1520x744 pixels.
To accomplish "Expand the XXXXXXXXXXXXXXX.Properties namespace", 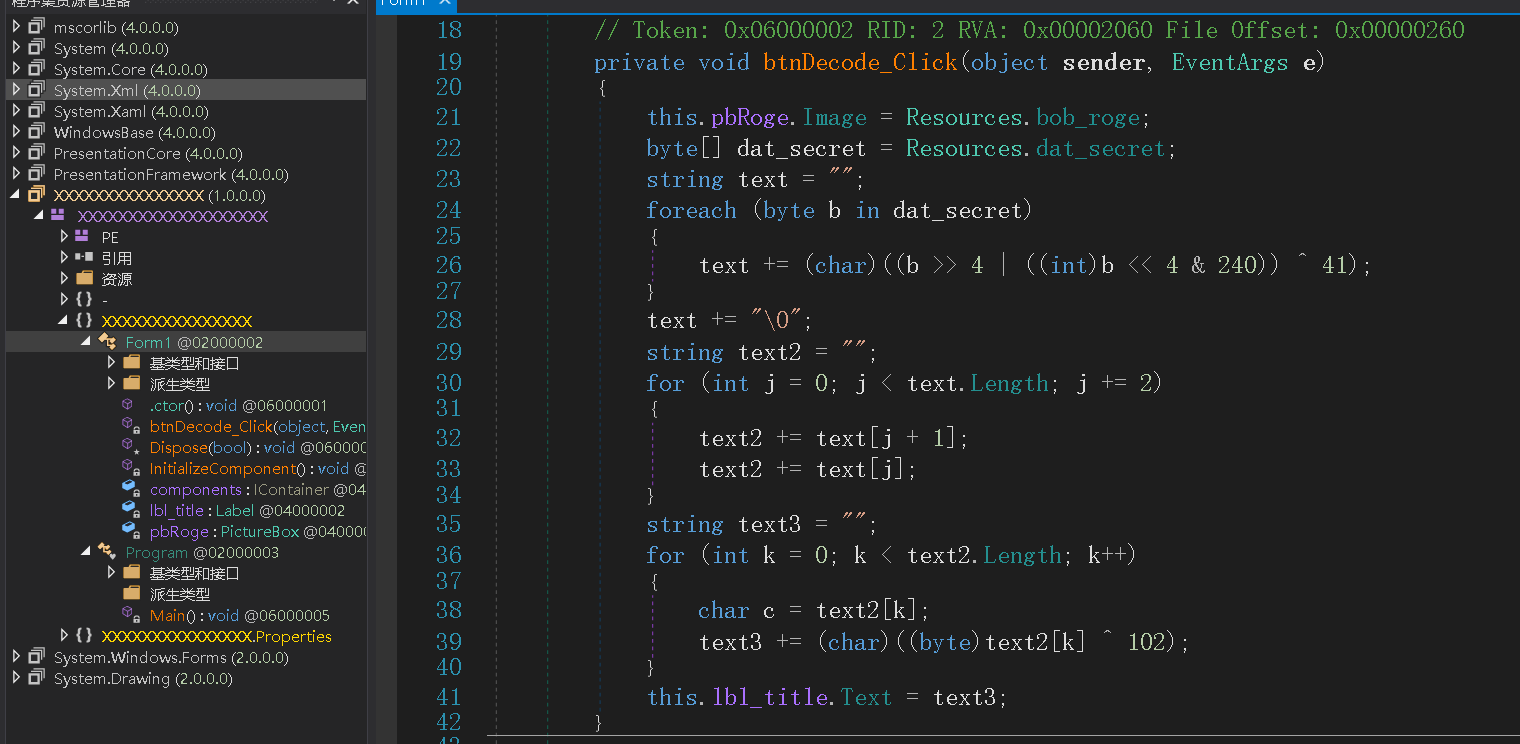I will (x=64, y=636).
